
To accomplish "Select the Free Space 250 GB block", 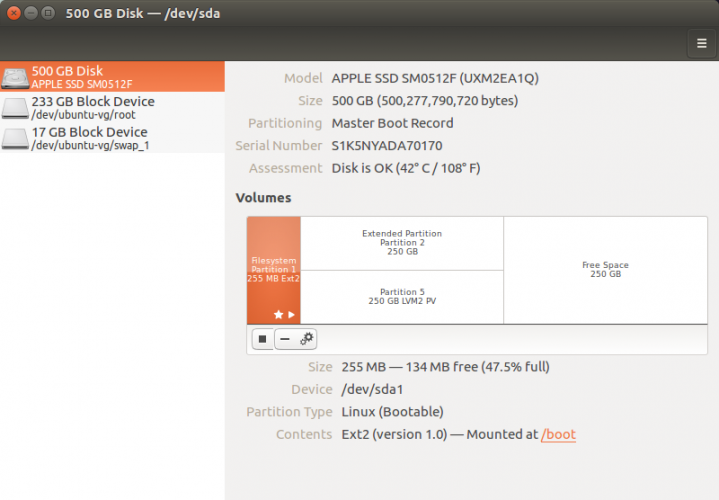I will click(605, 270).
